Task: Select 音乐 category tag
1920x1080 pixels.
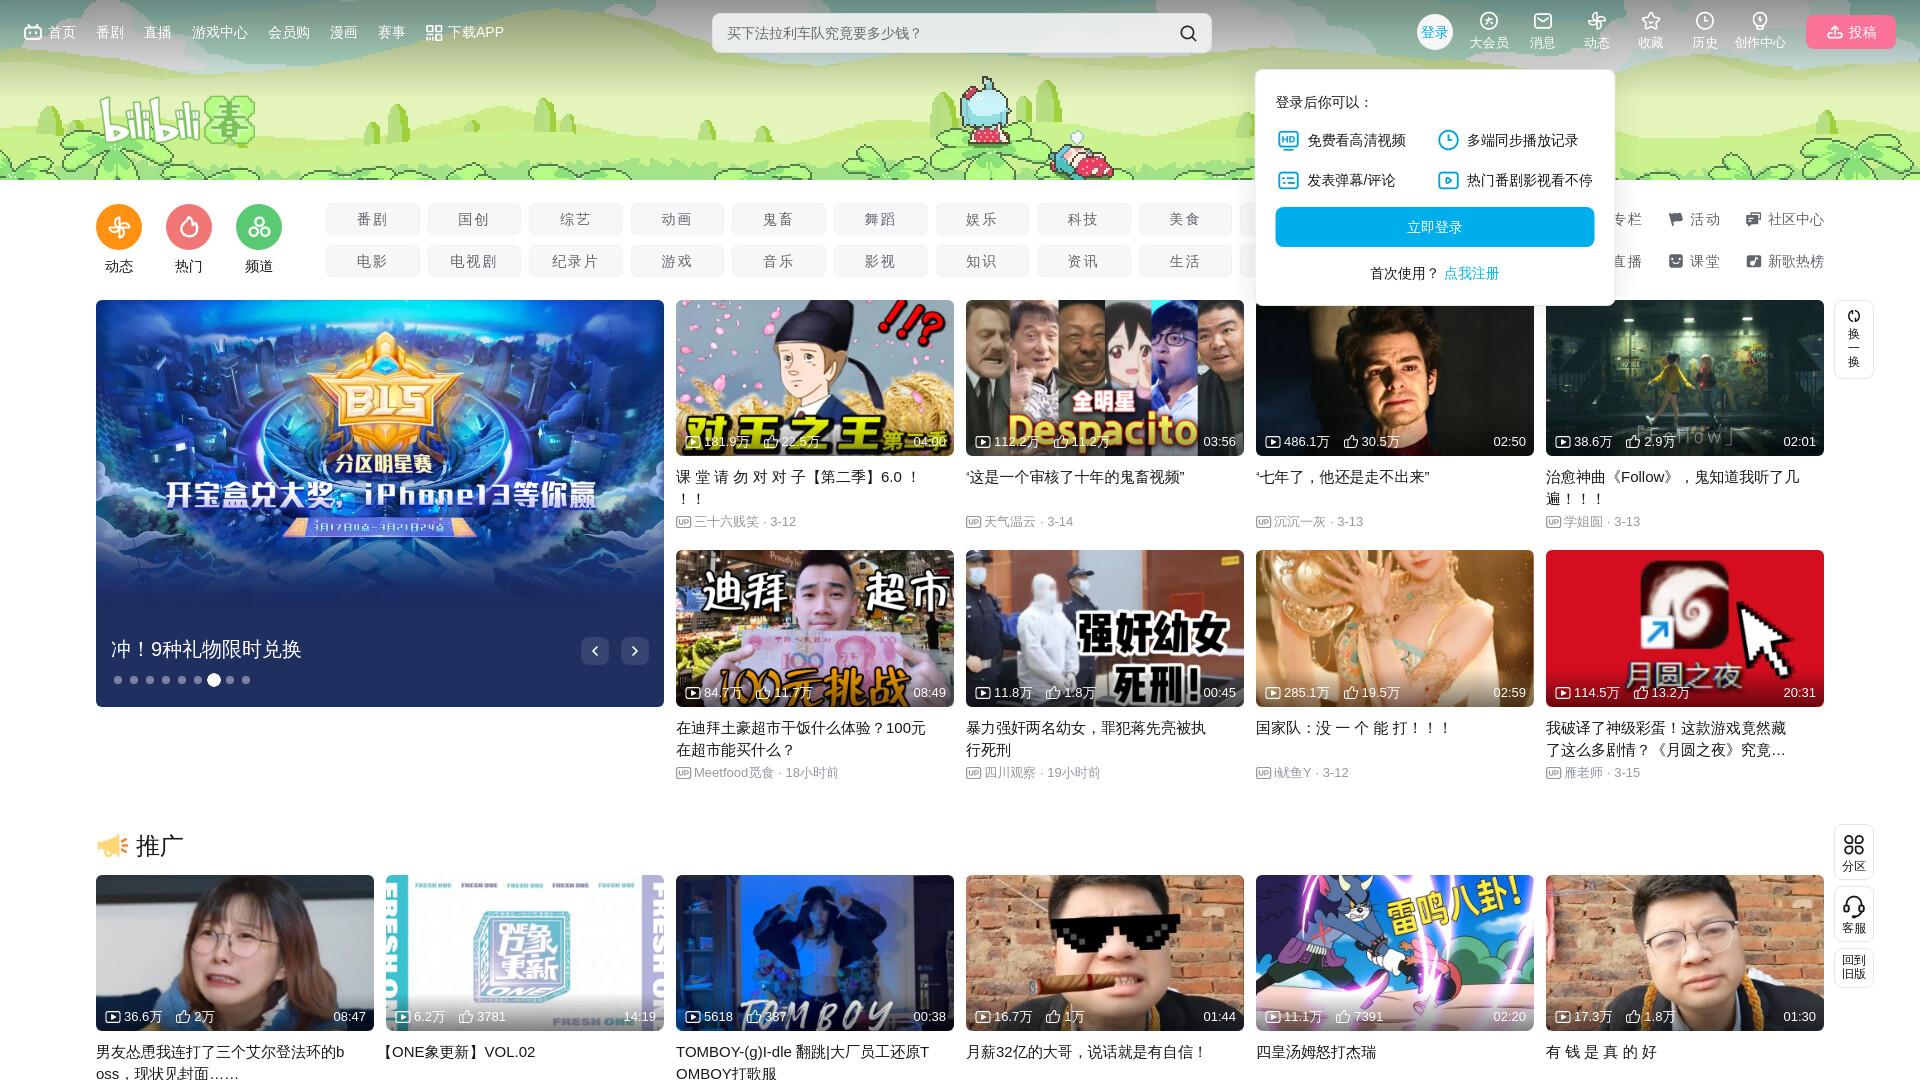Action: pyautogui.click(x=779, y=261)
